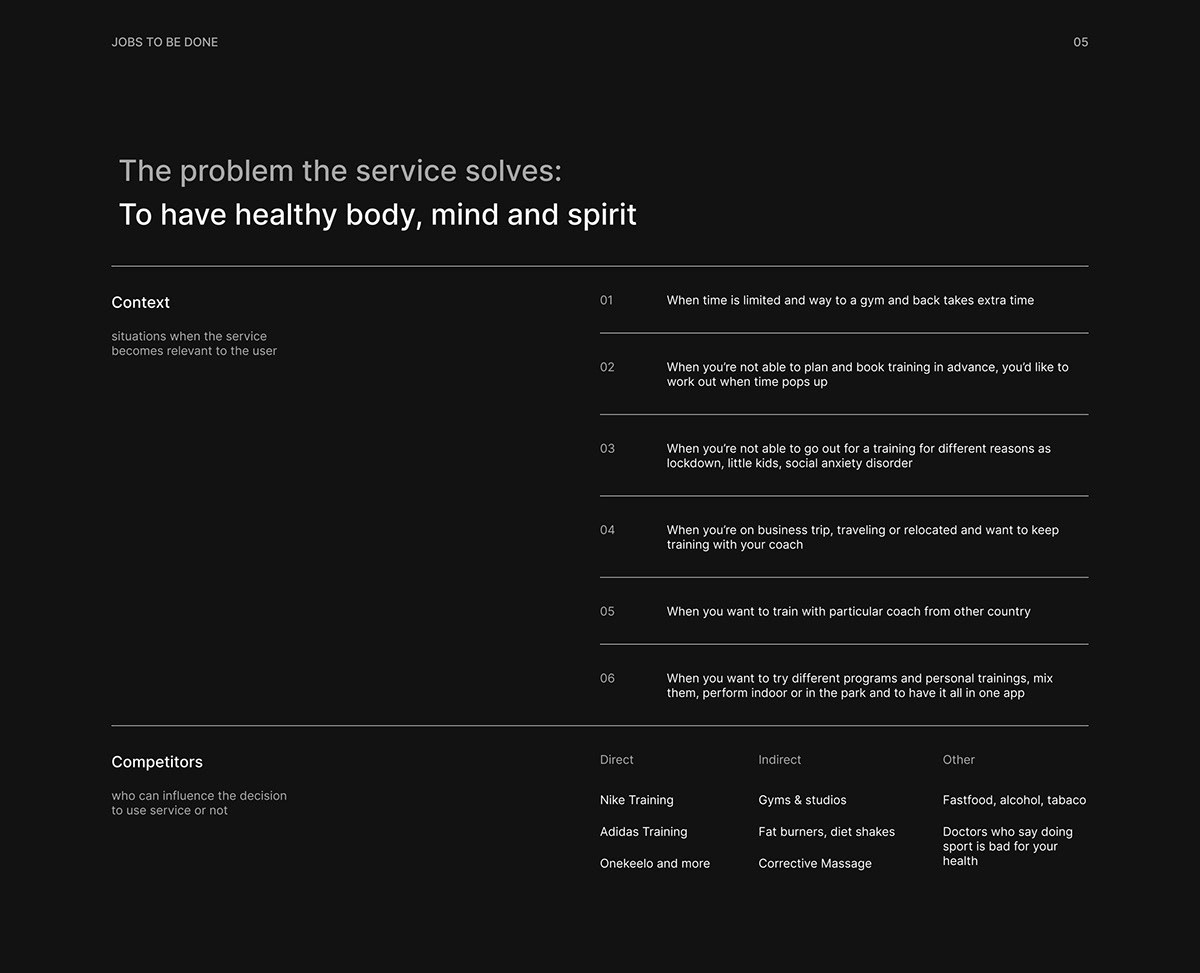Click the 'JOBS TO BE DONE' header label
This screenshot has height=973, width=1200.
[164, 42]
